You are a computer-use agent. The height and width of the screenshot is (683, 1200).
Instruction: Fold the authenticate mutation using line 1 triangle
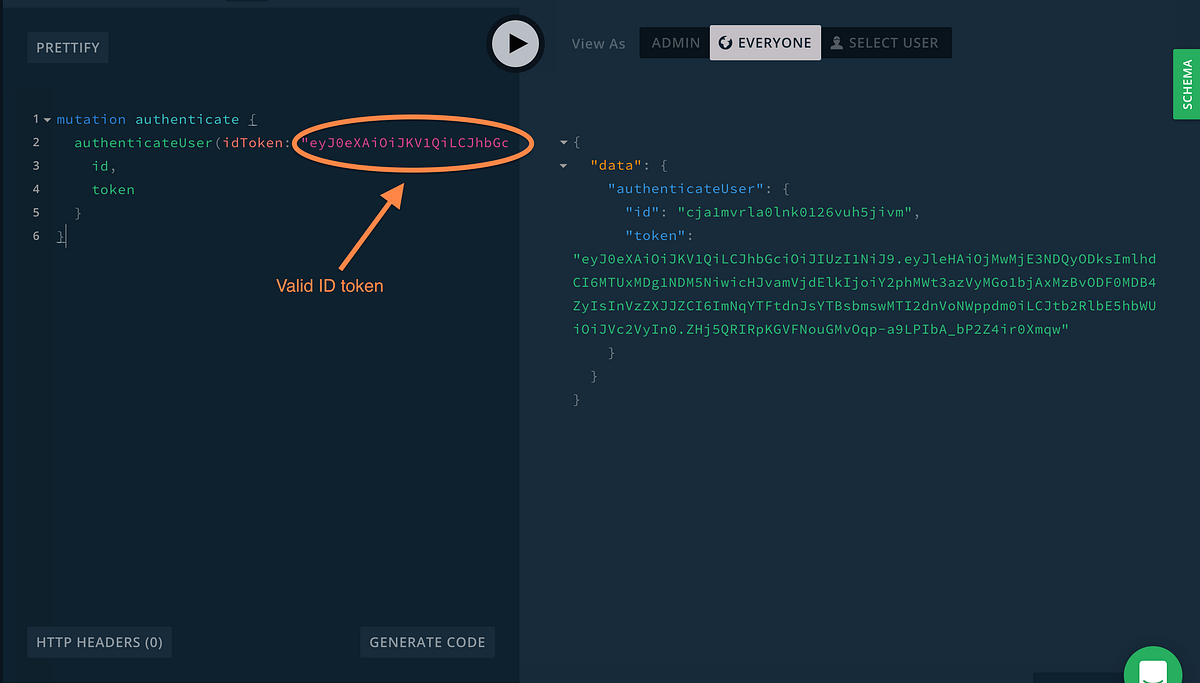[x=47, y=119]
